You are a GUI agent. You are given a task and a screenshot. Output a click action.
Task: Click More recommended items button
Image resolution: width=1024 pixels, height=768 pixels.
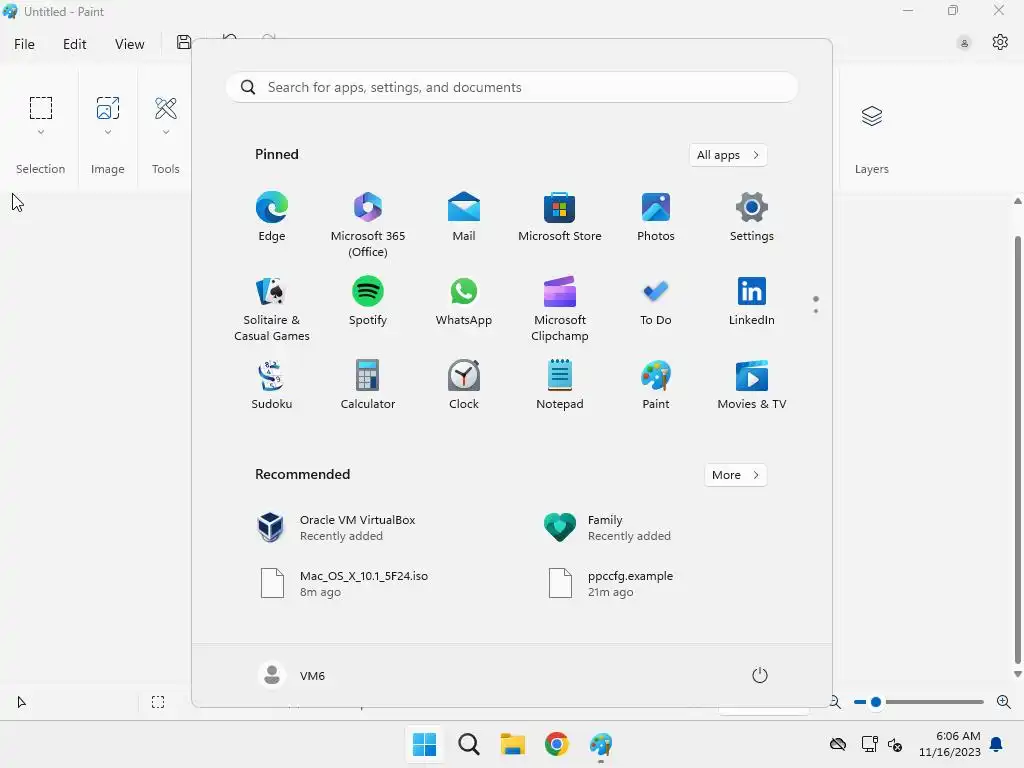click(735, 475)
